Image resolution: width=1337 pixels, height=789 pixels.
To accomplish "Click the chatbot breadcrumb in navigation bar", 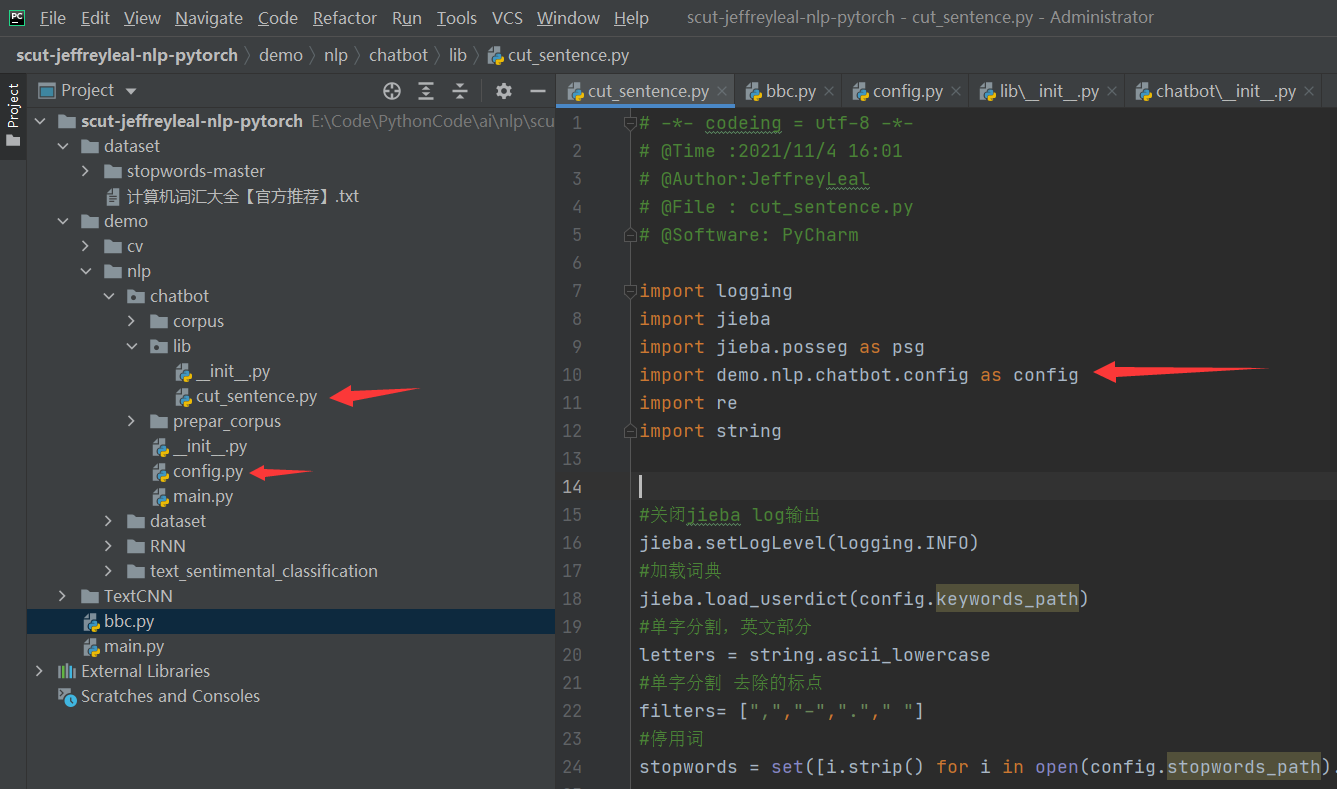I will [x=398, y=55].
